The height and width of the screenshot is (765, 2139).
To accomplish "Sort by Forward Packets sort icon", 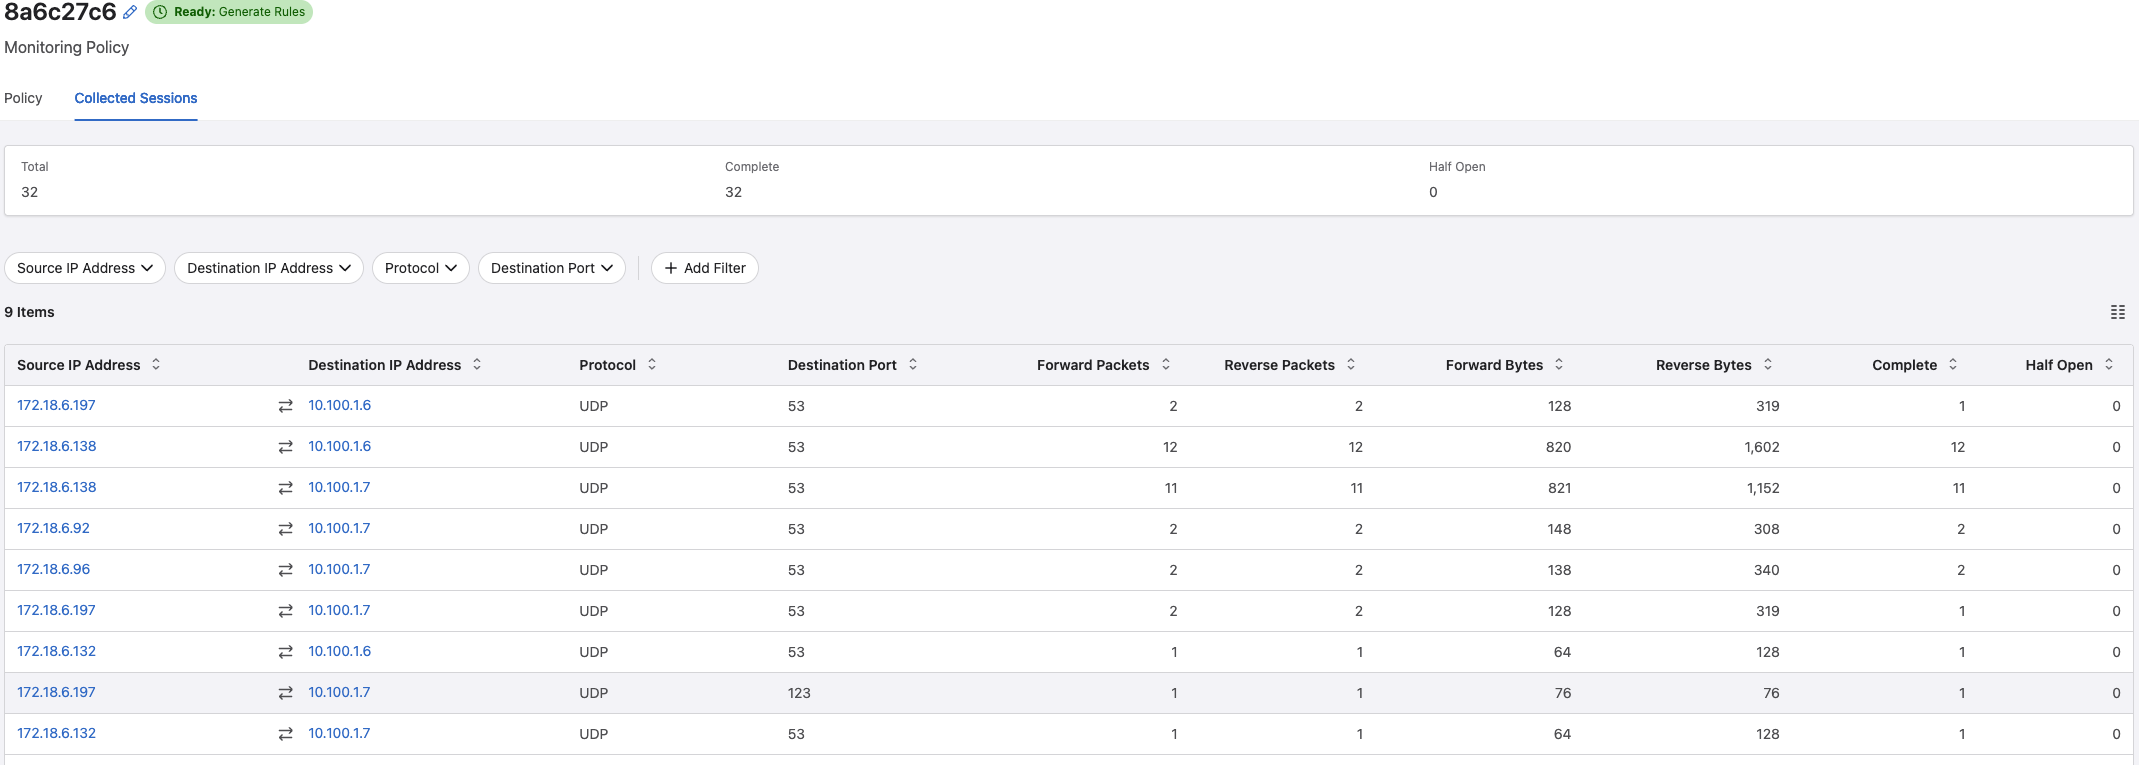I will (1166, 365).
